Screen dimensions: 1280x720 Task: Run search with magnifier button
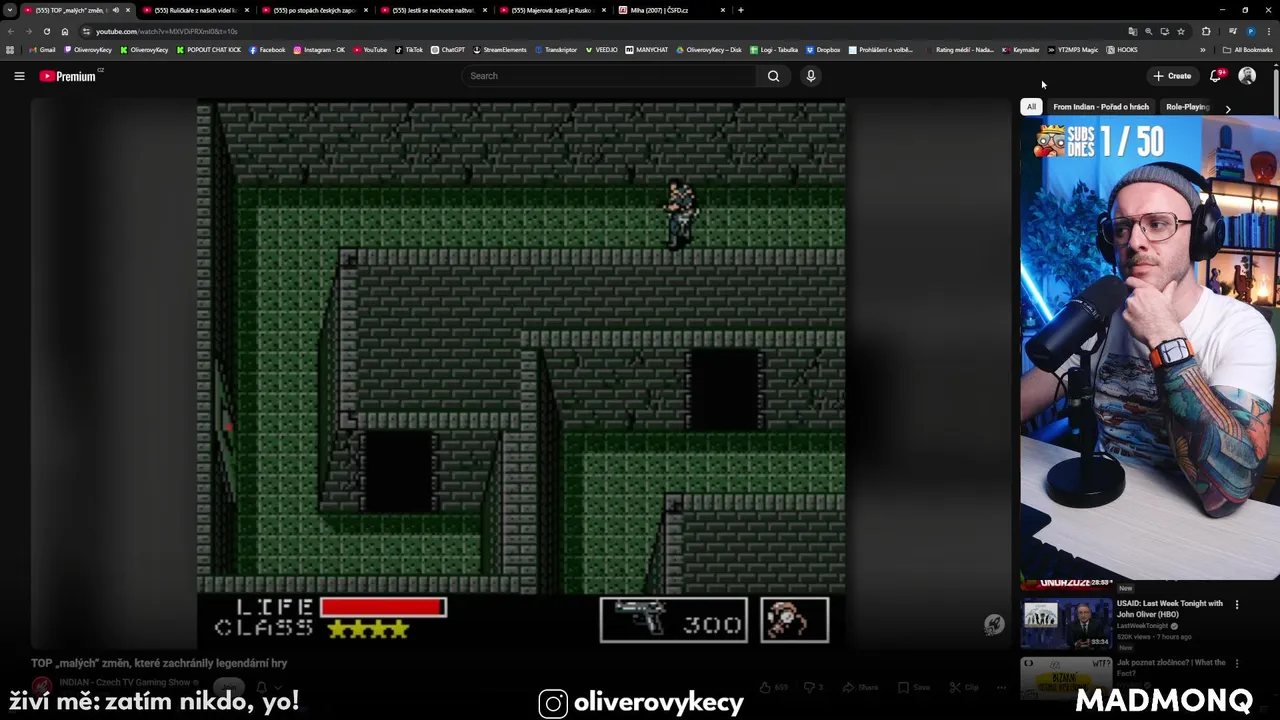pos(773,76)
